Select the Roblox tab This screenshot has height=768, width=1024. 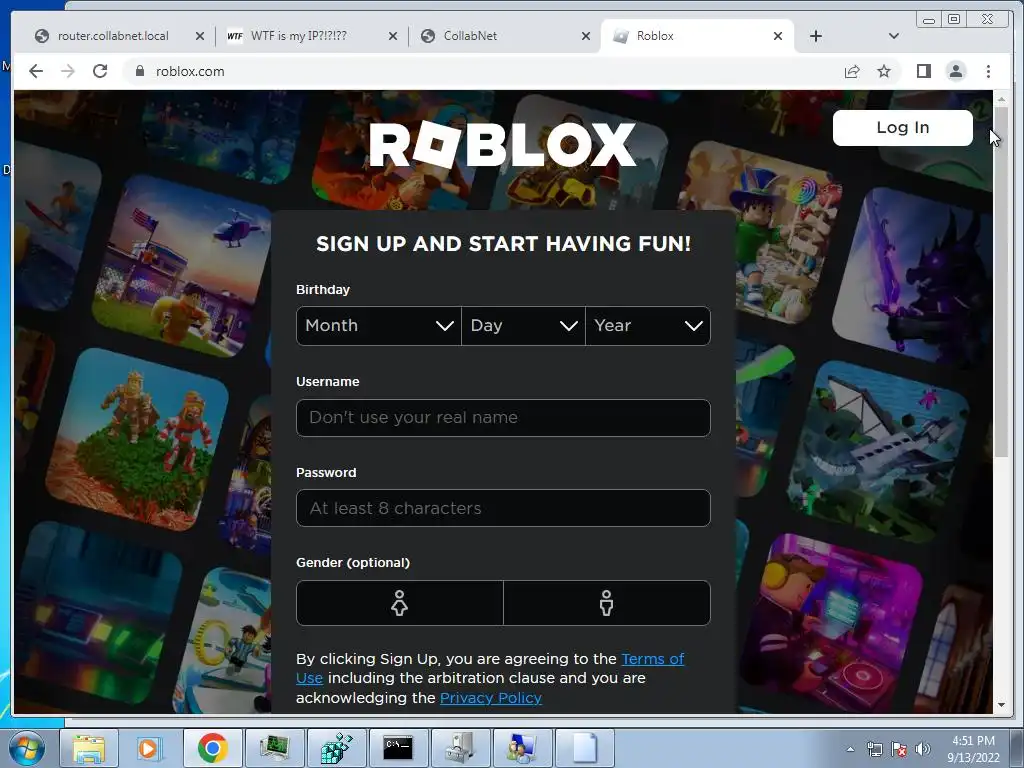pos(696,36)
